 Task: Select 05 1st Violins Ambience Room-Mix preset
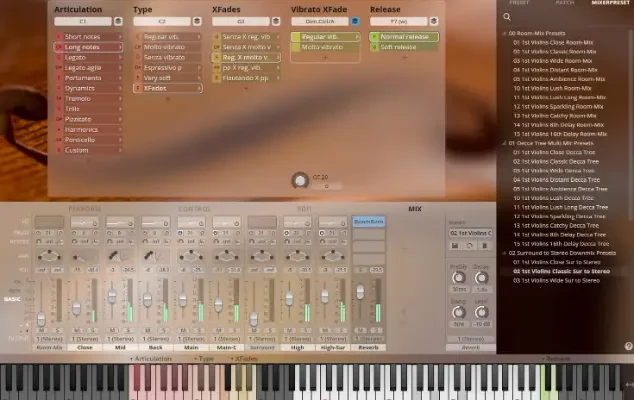558,79
